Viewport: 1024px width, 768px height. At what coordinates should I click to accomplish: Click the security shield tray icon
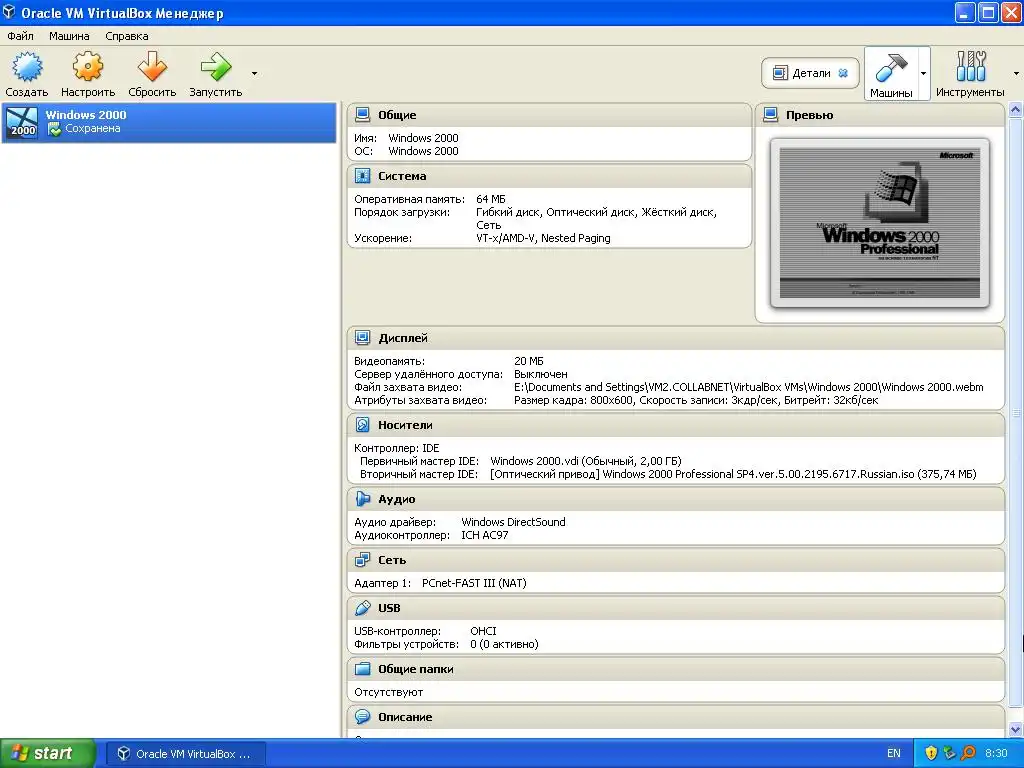coord(931,753)
